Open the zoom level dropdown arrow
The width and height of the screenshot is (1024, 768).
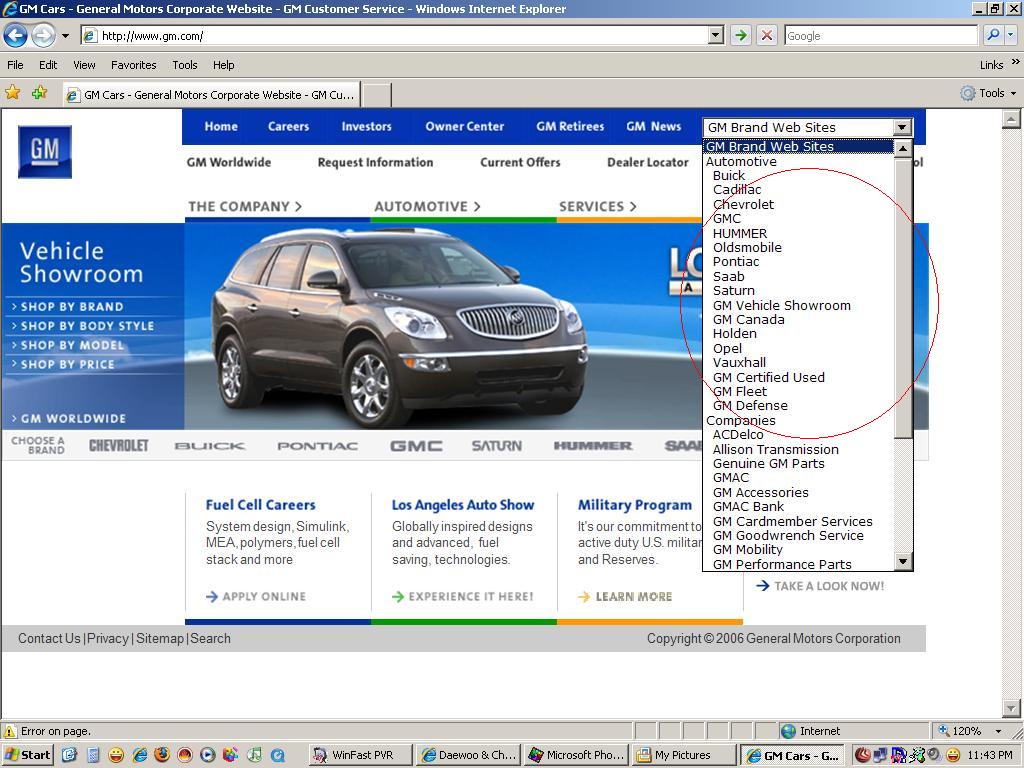pos(998,731)
